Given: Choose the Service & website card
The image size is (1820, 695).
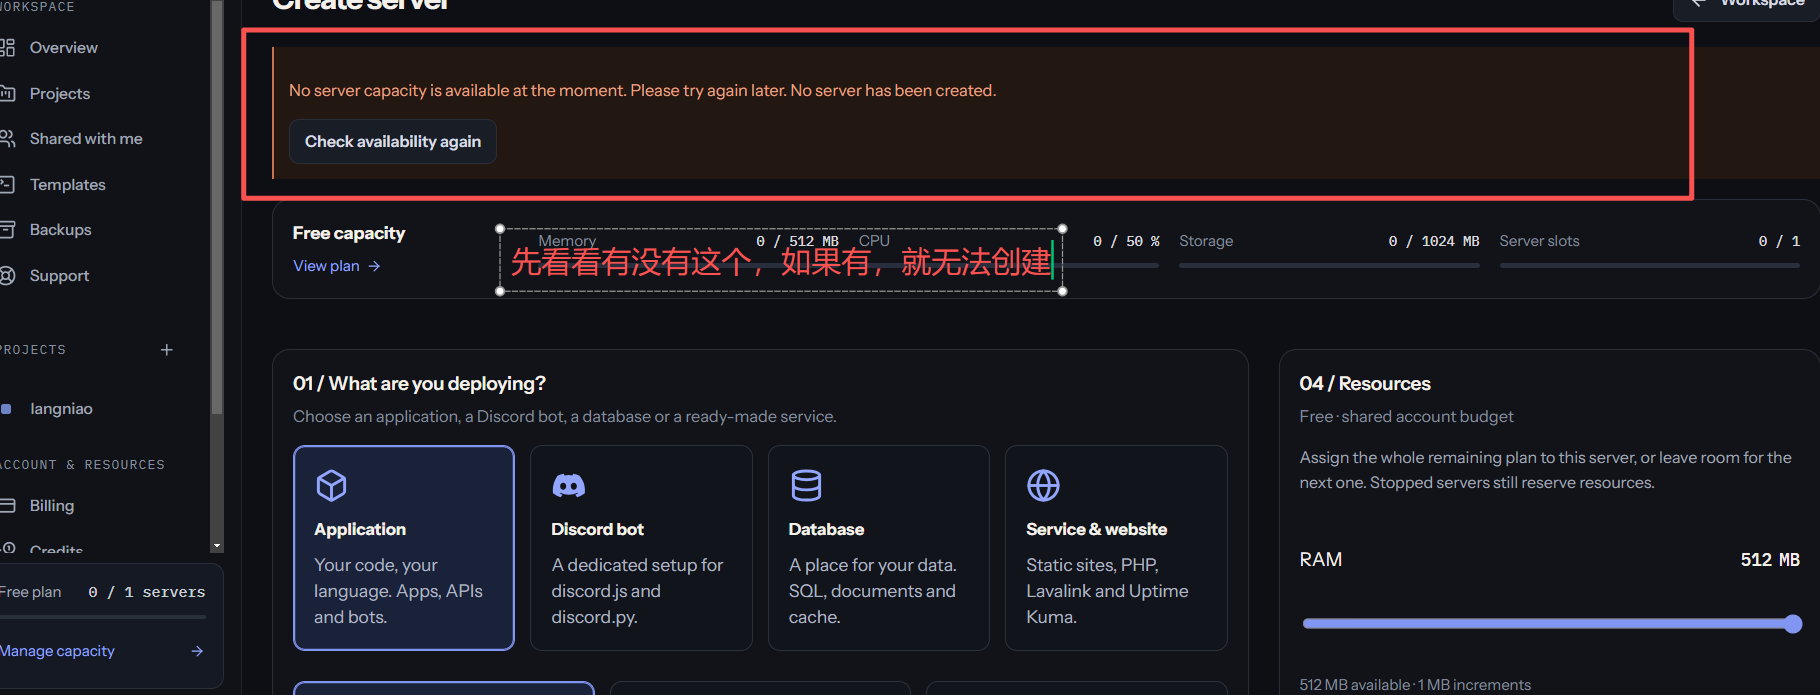Looking at the screenshot, I should coord(1116,548).
